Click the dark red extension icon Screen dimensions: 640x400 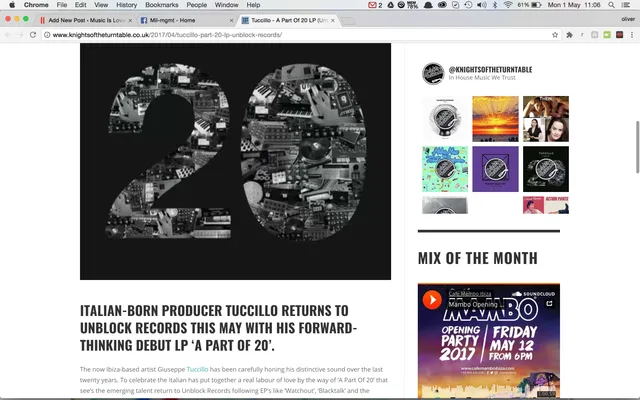[620, 35]
